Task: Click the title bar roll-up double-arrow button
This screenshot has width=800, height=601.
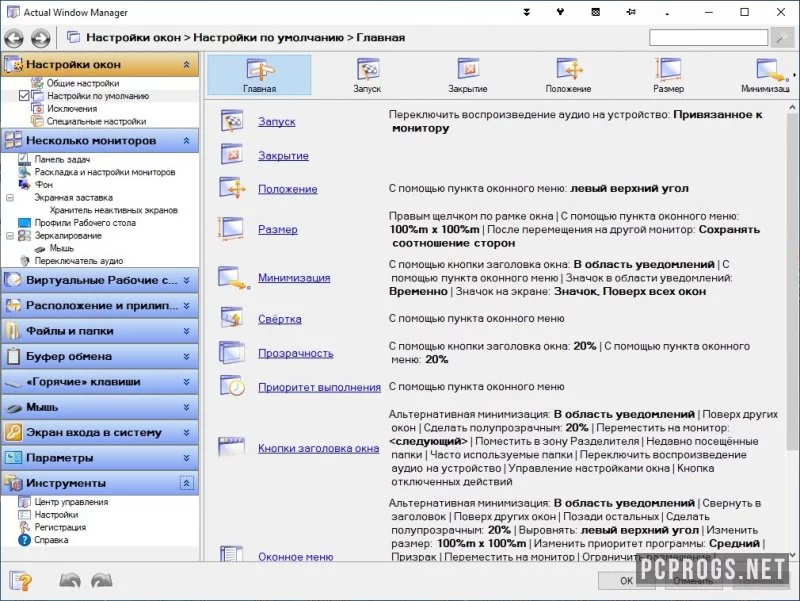Action: click(x=527, y=12)
